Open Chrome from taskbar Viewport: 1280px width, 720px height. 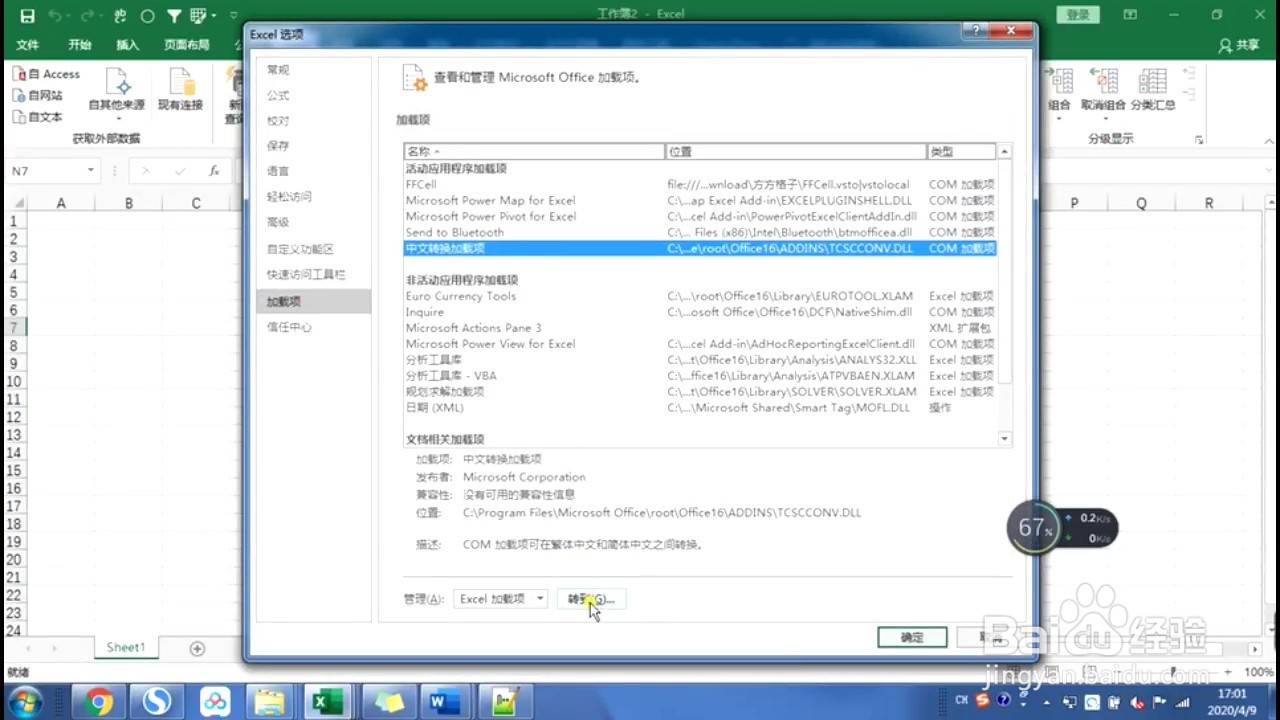point(99,702)
